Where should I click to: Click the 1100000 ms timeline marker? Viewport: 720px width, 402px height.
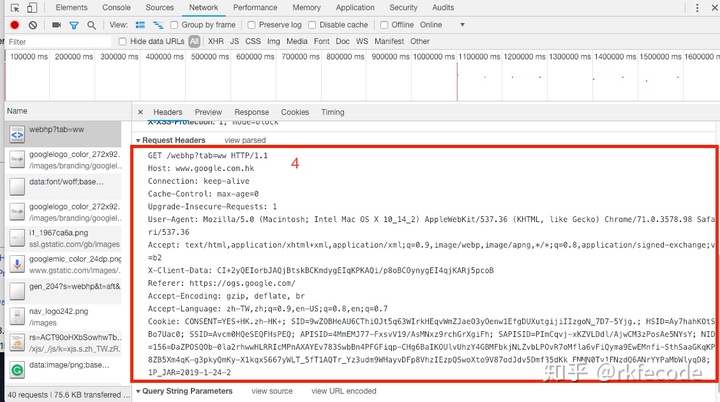(x=479, y=57)
